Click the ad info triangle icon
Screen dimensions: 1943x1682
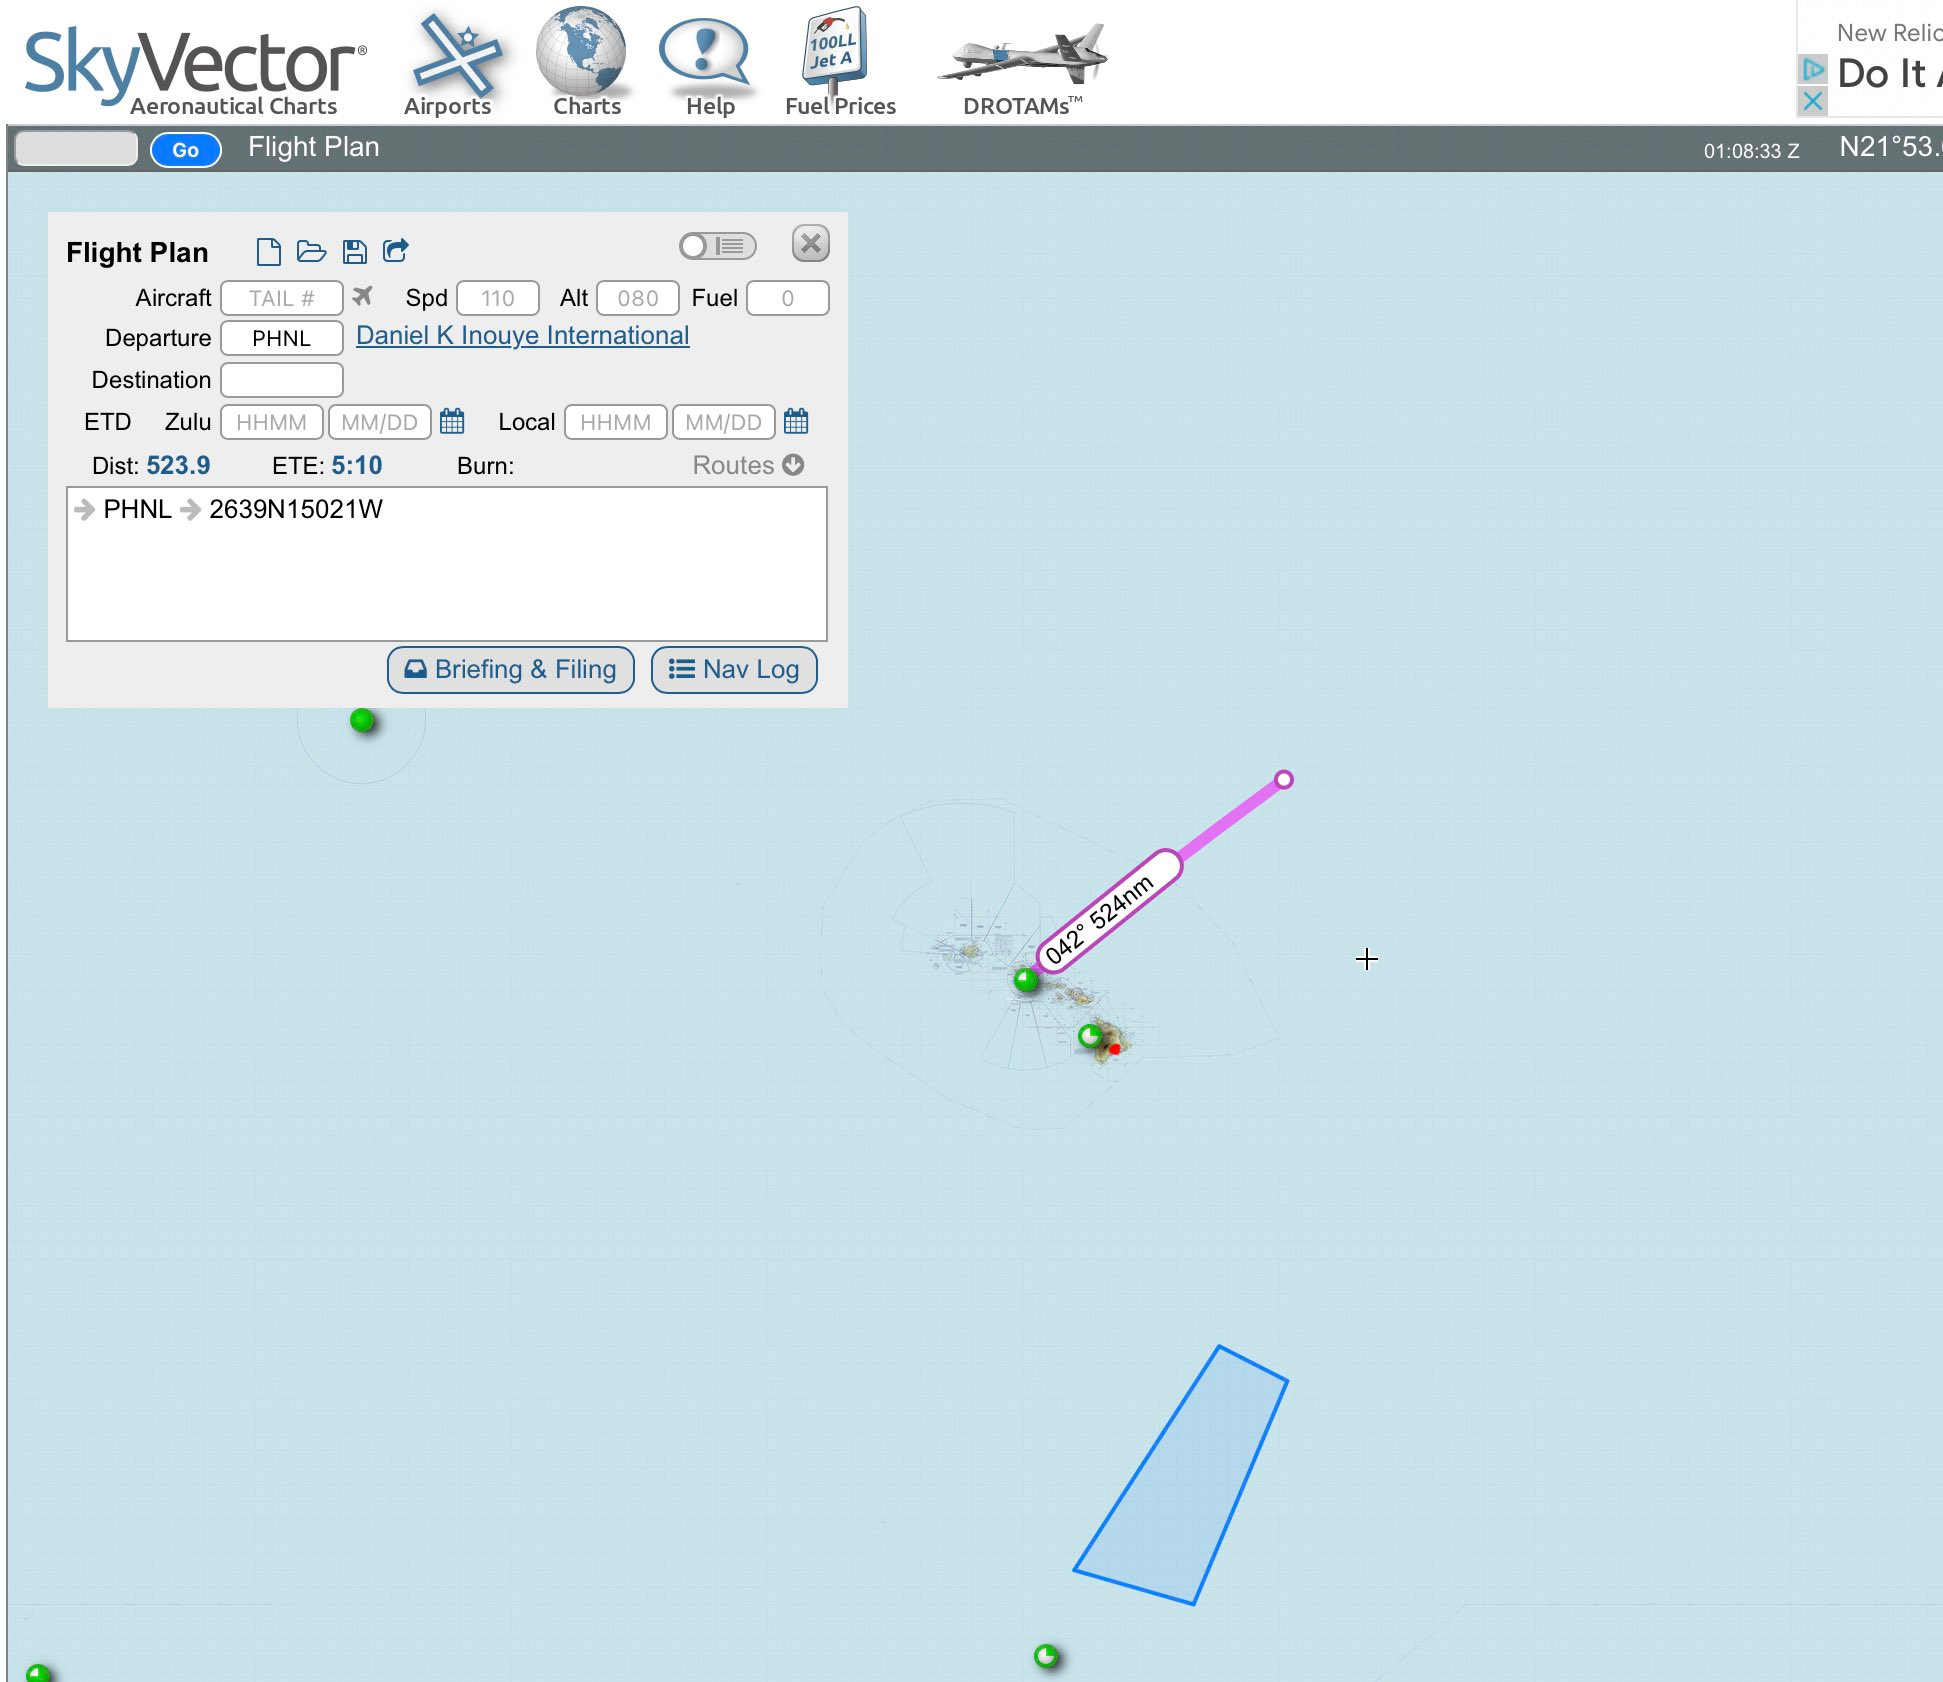pos(1813,69)
